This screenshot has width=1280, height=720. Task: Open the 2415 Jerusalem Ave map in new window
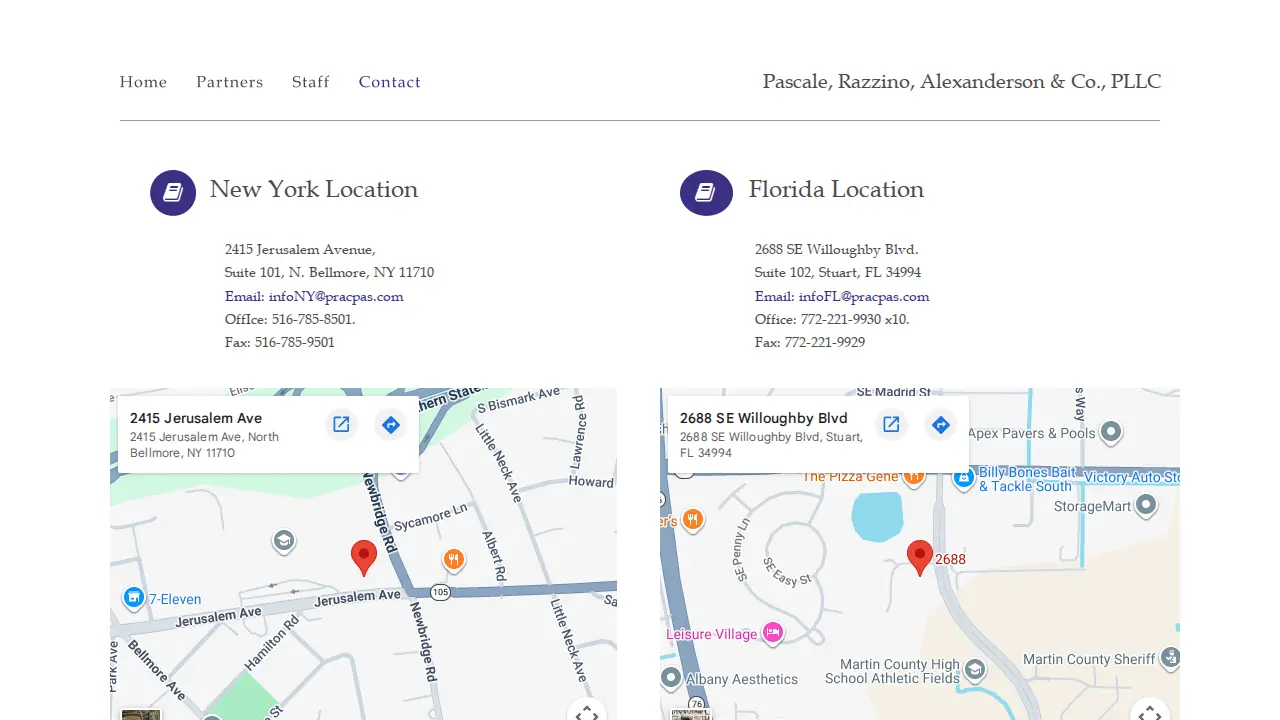pyautogui.click(x=341, y=425)
